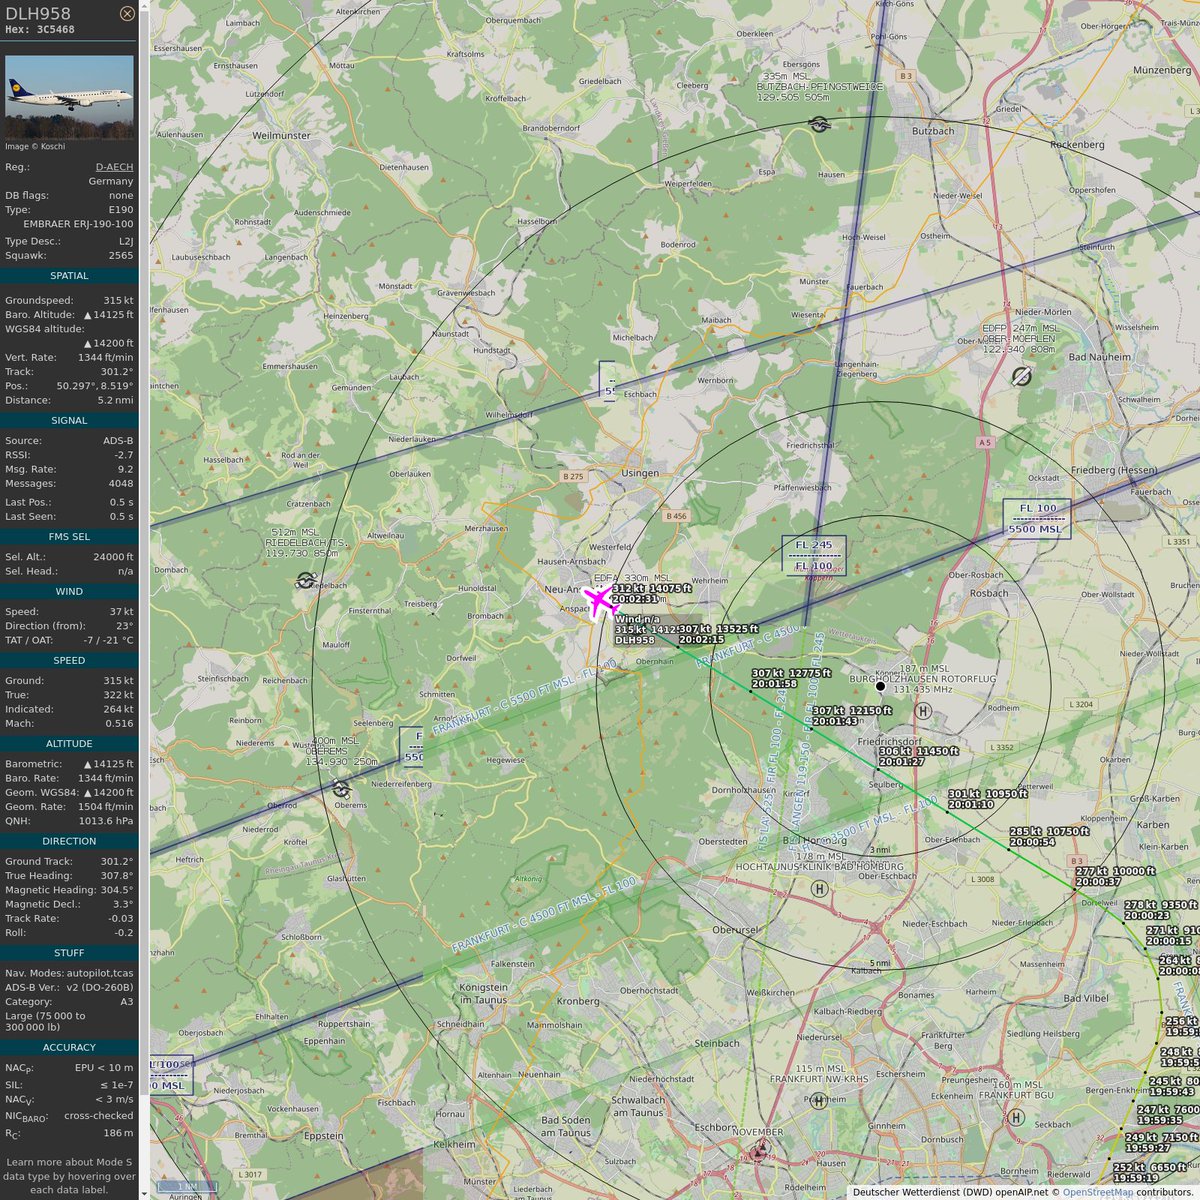Click the STUFF section header
This screenshot has height=1200, width=1200.
pyautogui.click(x=69, y=953)
